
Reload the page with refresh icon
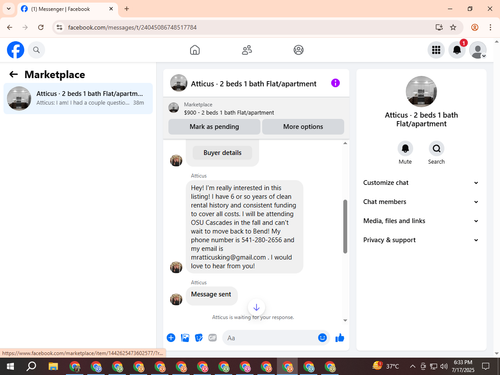tap(41, 27)
